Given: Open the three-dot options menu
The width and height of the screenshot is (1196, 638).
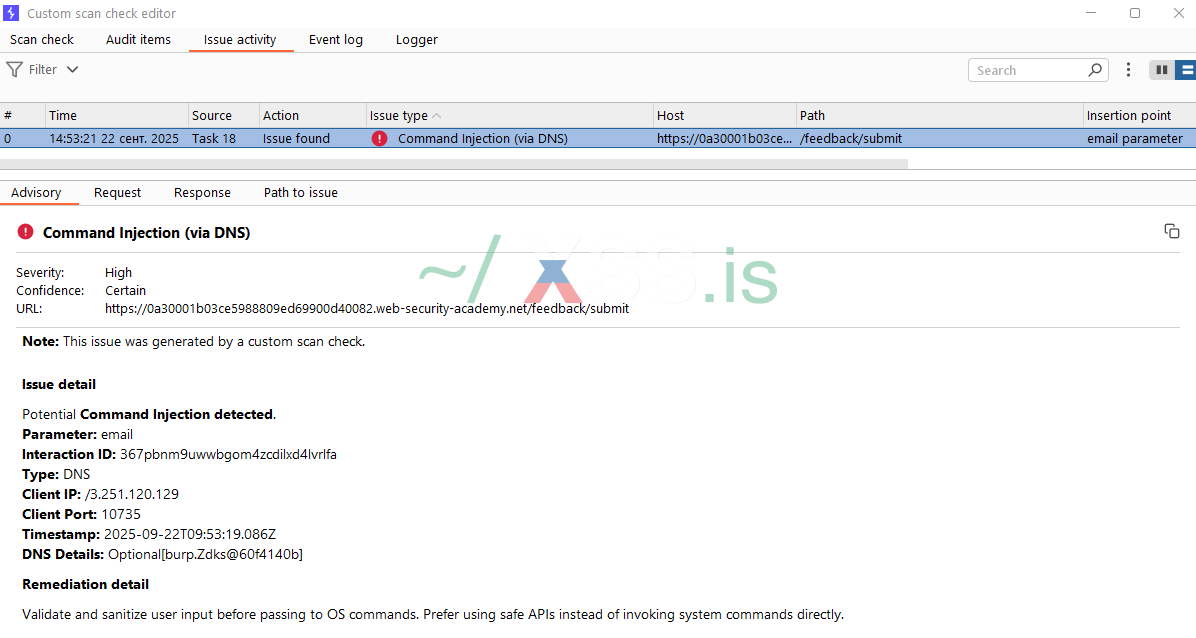Looking at the screenshot, I should coord(1128,69).
